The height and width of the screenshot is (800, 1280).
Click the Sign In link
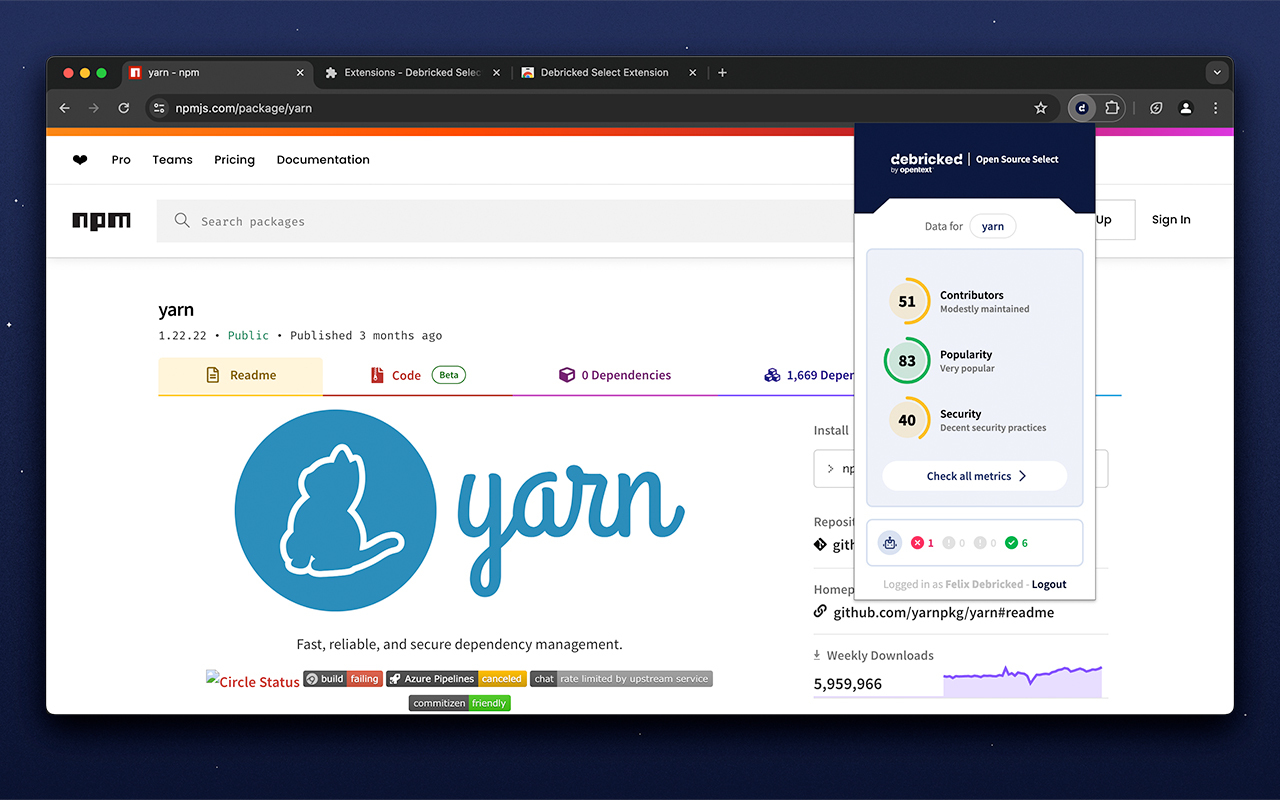pyautogui.click(x=1171, y=220)
